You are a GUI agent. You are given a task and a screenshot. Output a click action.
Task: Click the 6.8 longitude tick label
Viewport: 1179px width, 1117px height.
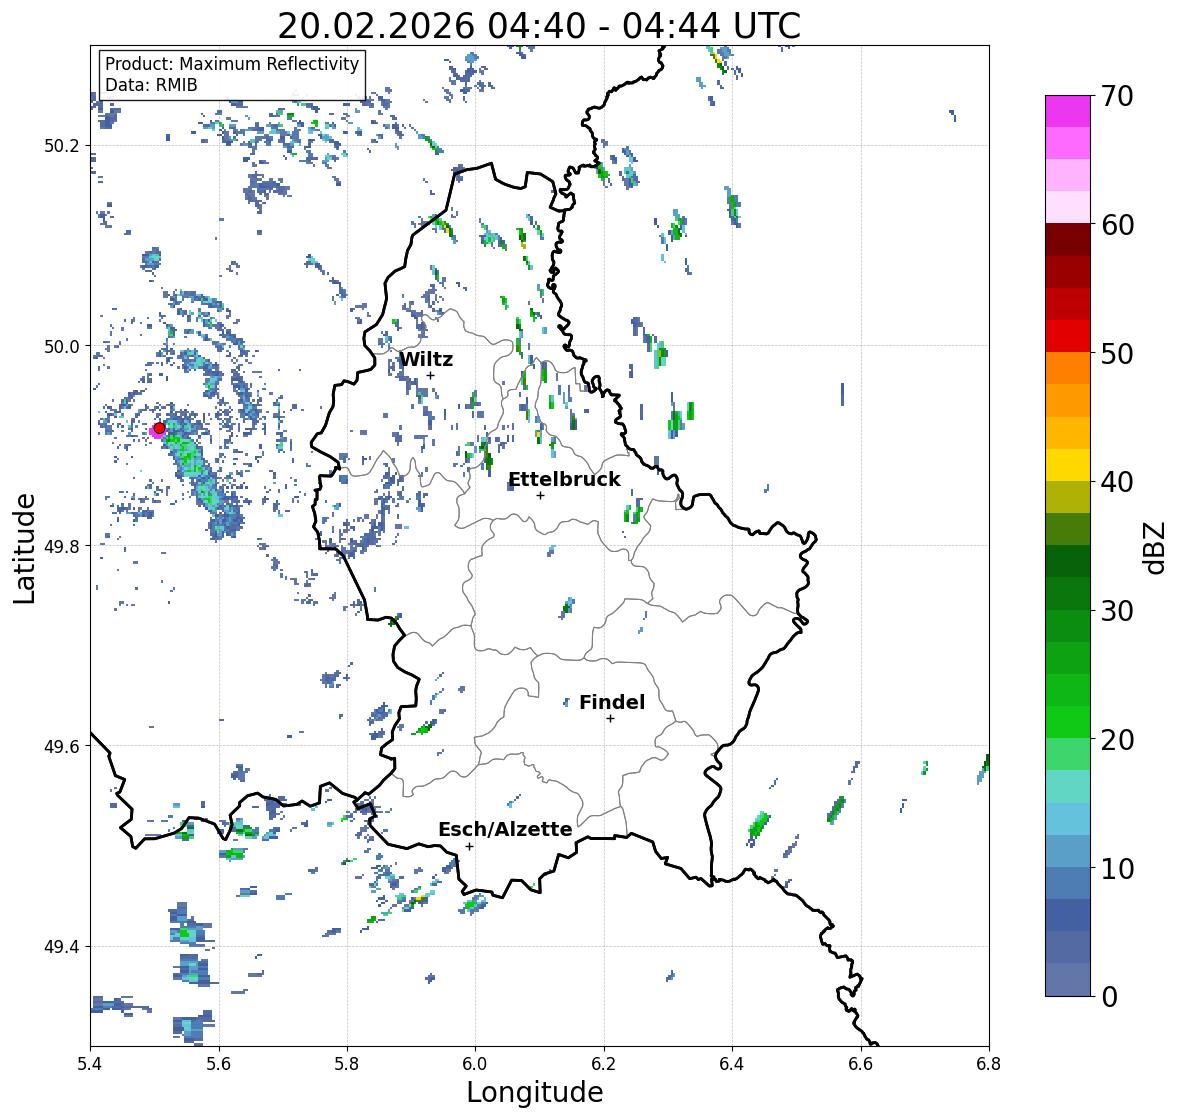pos(989,1064)
